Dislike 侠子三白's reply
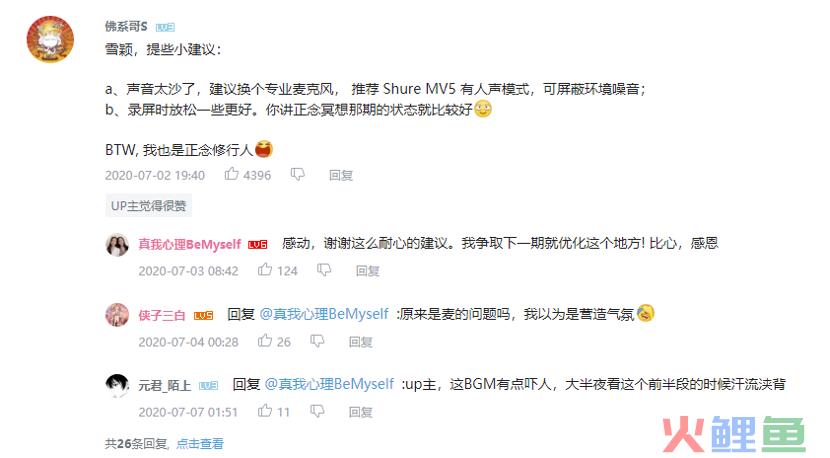 [317, 342]
